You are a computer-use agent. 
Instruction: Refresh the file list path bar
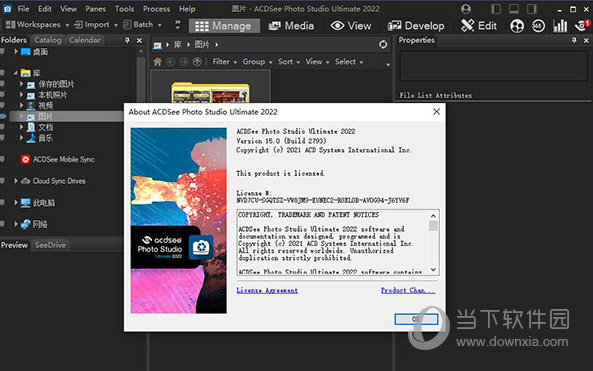pos(383,45)
